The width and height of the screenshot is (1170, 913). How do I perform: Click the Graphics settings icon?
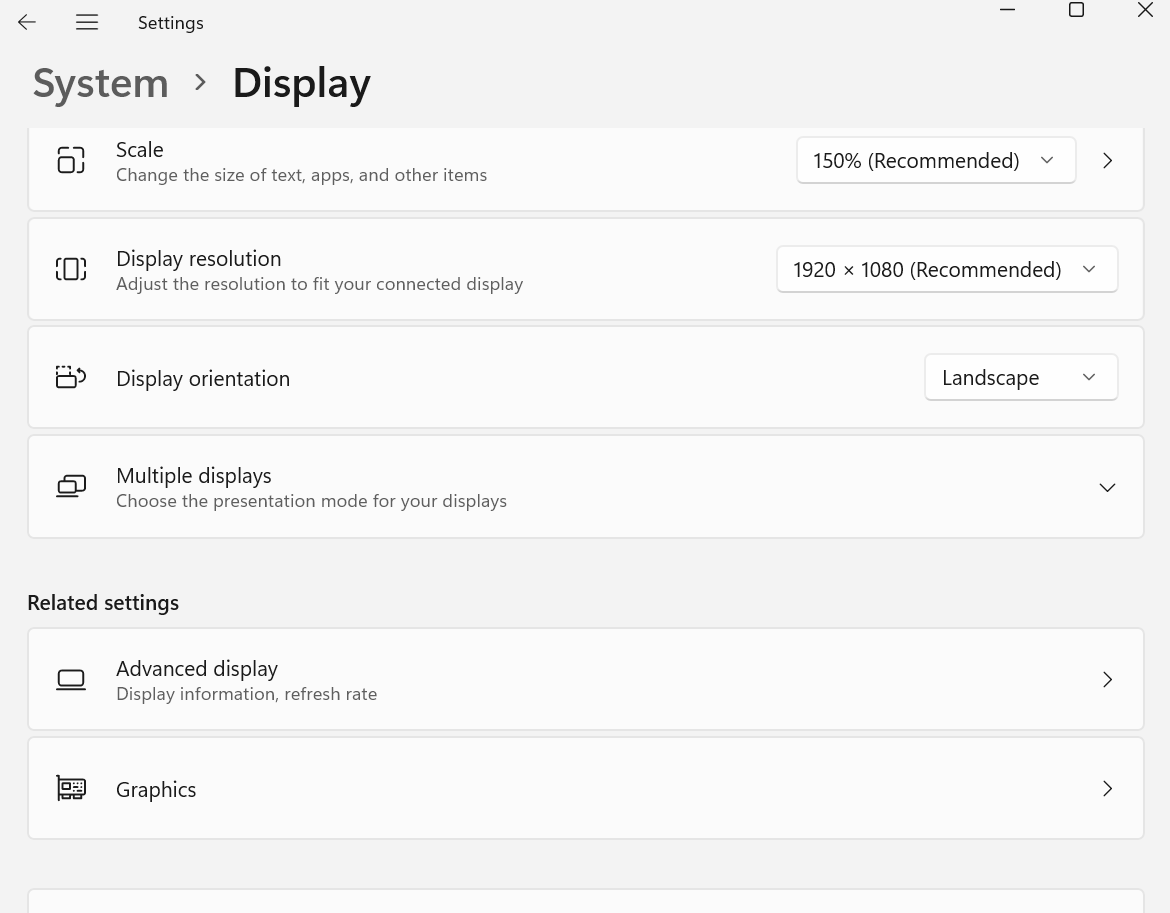71,788
